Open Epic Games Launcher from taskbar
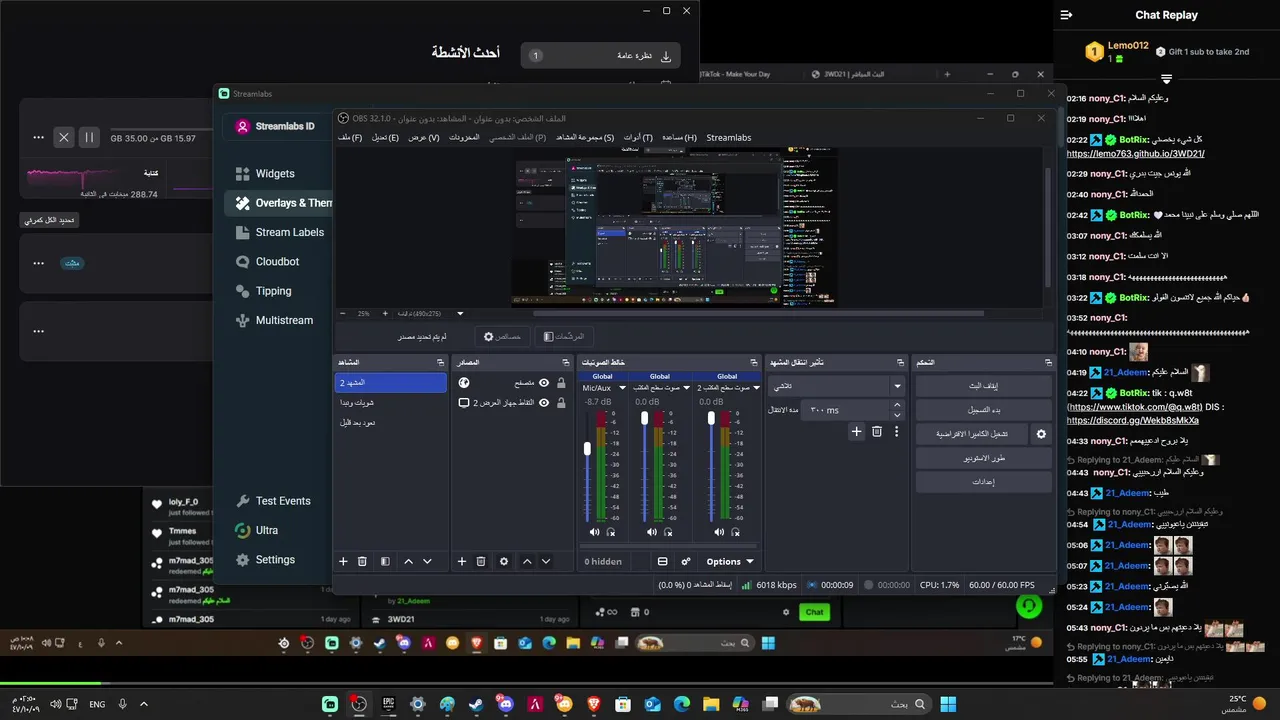 click(x=388, y=704)
